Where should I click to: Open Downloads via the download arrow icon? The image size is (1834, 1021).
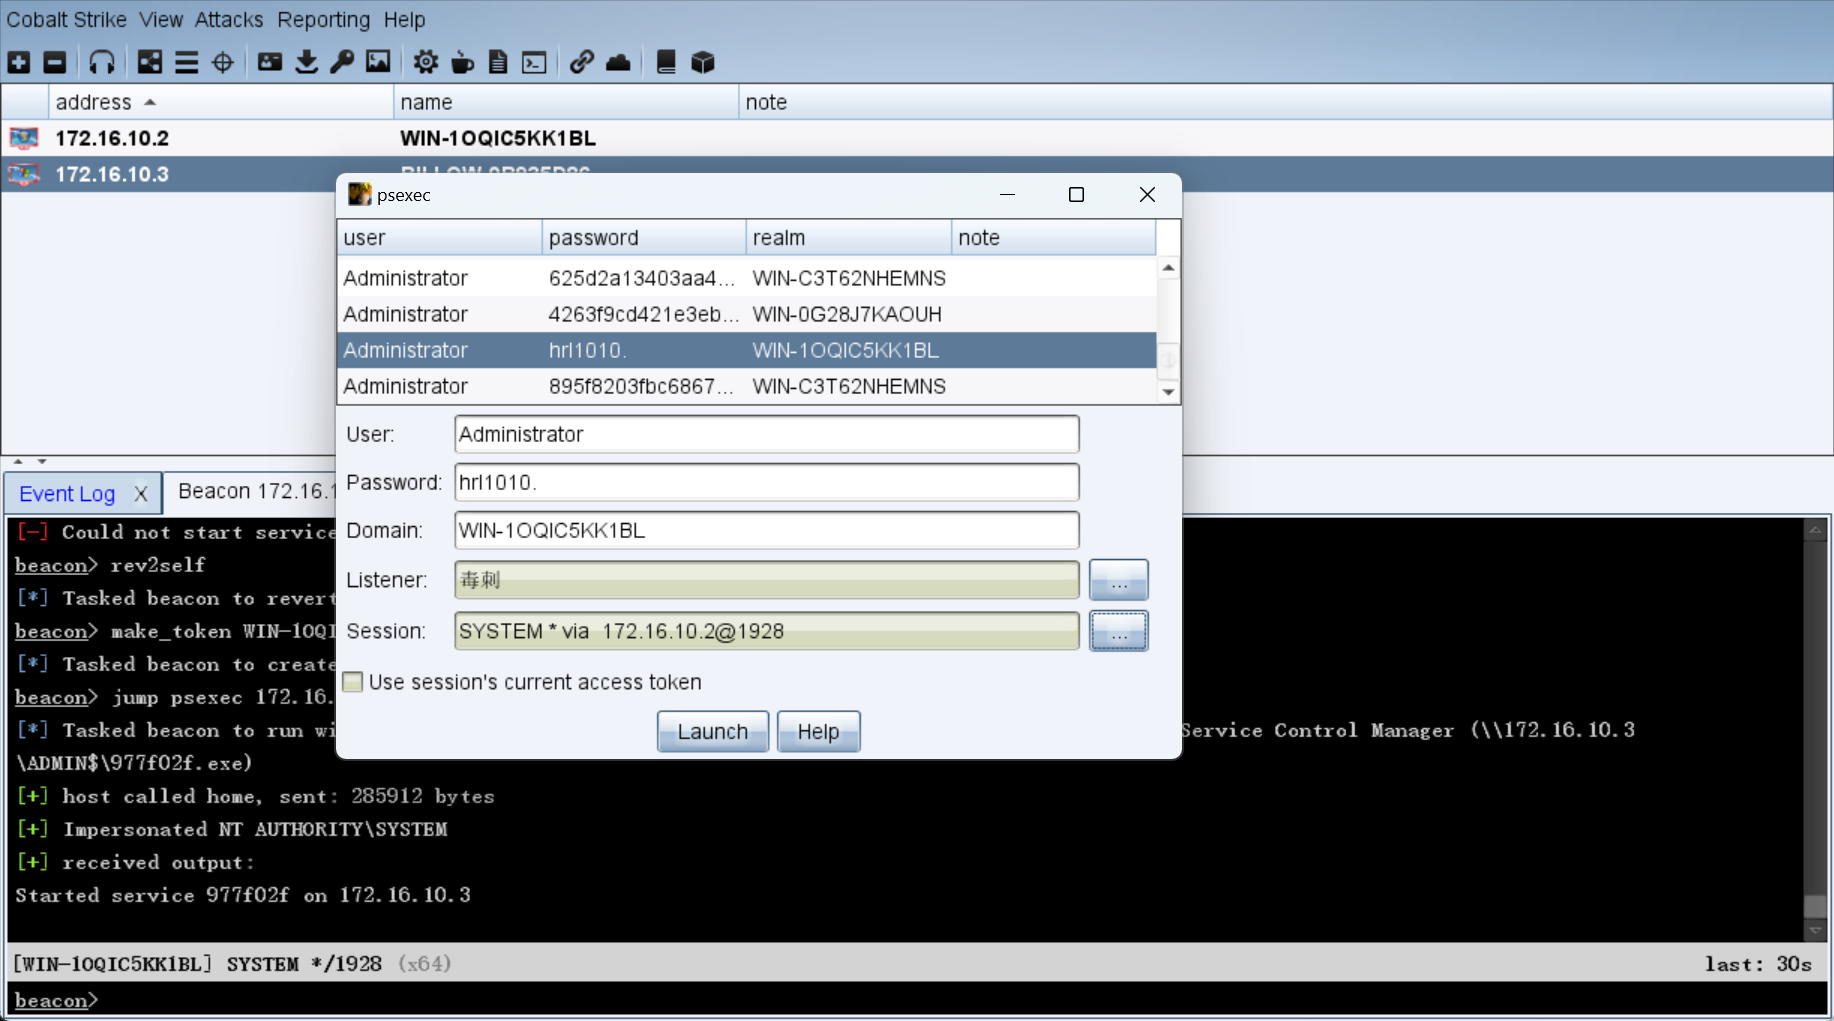point(307,62)
